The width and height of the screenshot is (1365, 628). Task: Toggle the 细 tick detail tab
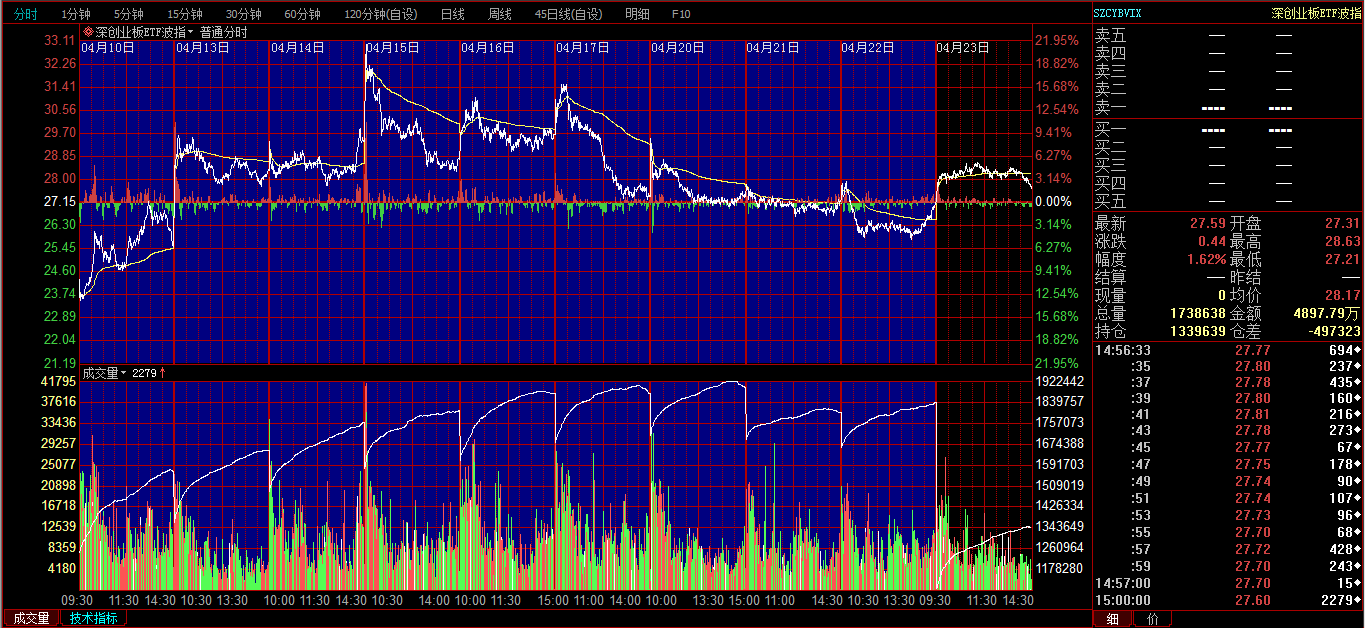click(1112, 619)
